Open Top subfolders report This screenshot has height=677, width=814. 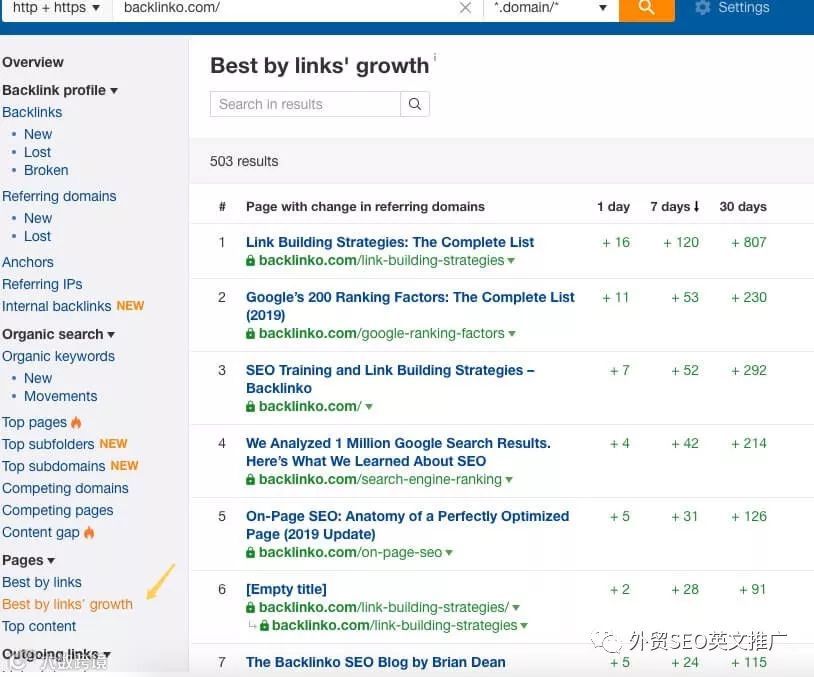(48, 444)
